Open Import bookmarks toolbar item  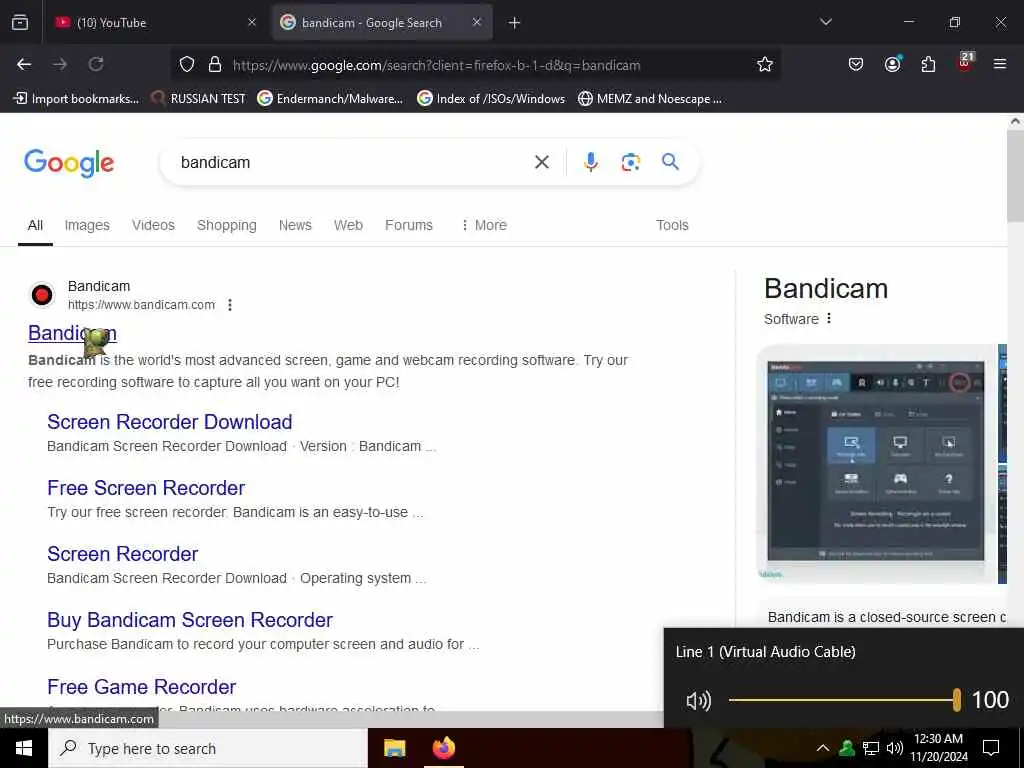(76, 99)
